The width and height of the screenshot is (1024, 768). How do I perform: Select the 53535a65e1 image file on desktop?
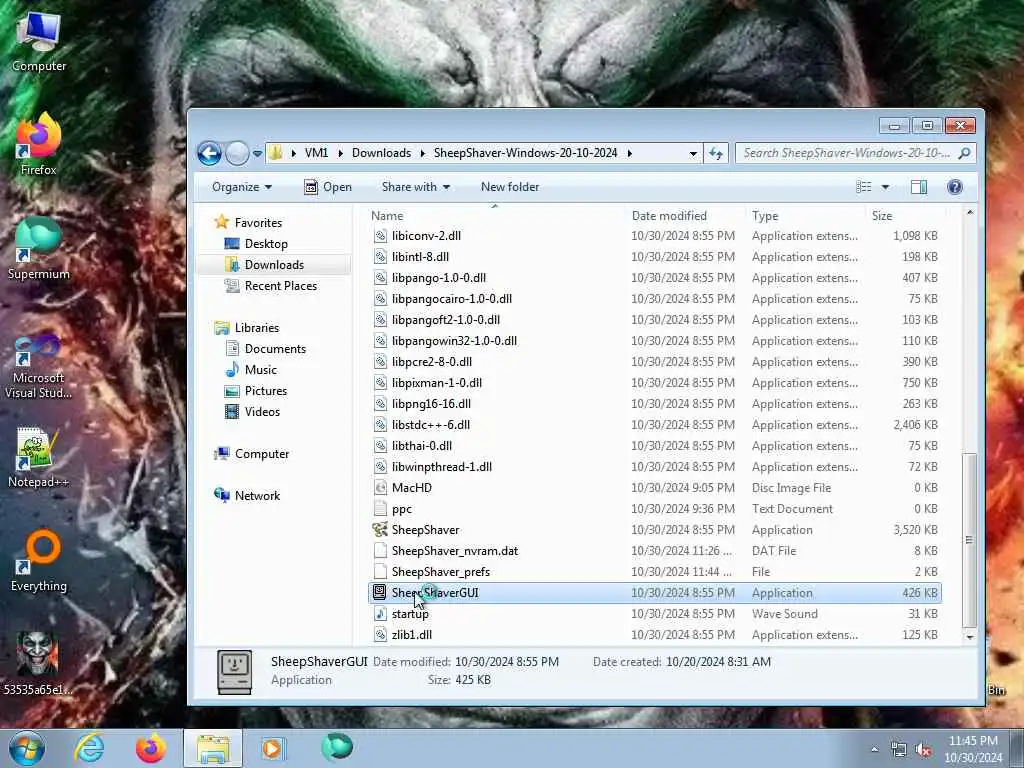click(x=37, y=663)
